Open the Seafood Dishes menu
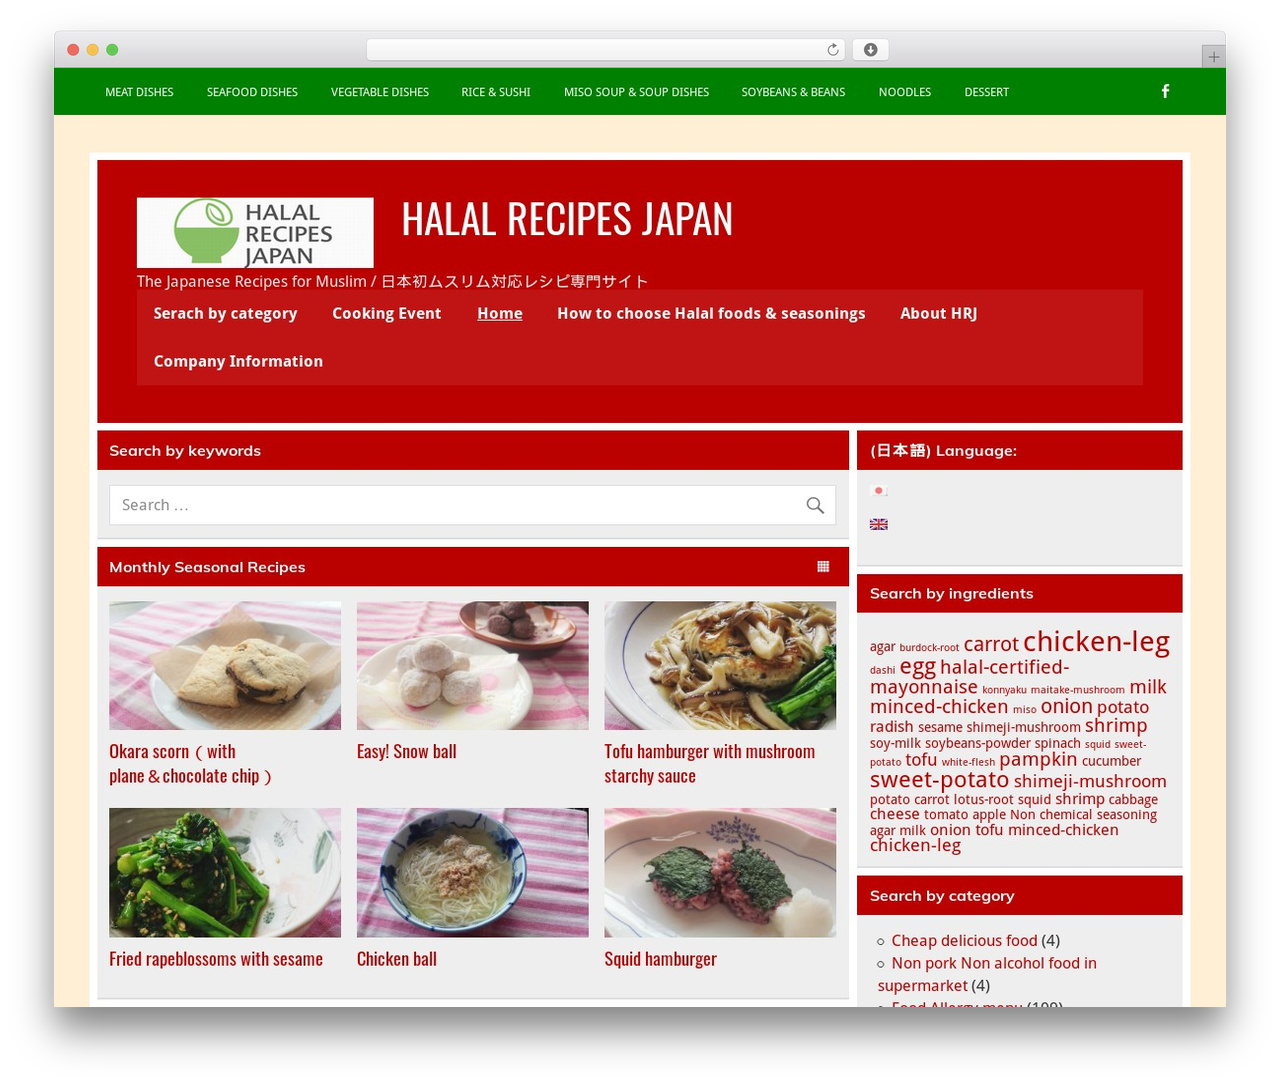 point(252,92)
